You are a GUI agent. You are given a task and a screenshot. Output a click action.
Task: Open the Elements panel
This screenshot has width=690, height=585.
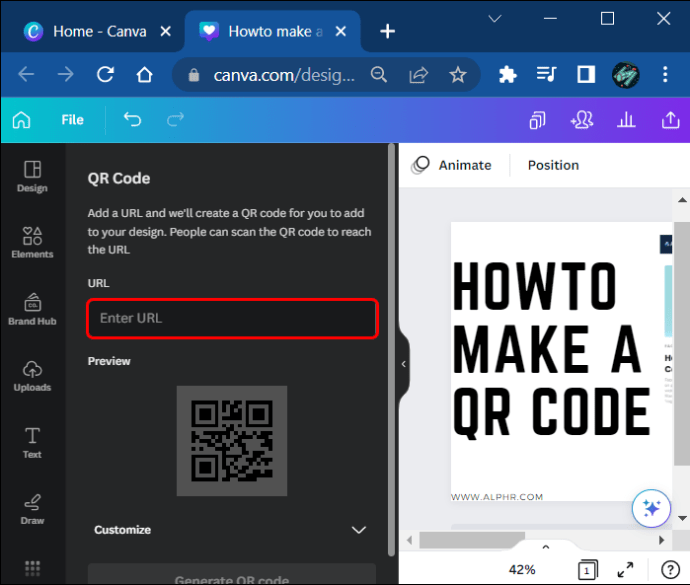pos(32,243)
